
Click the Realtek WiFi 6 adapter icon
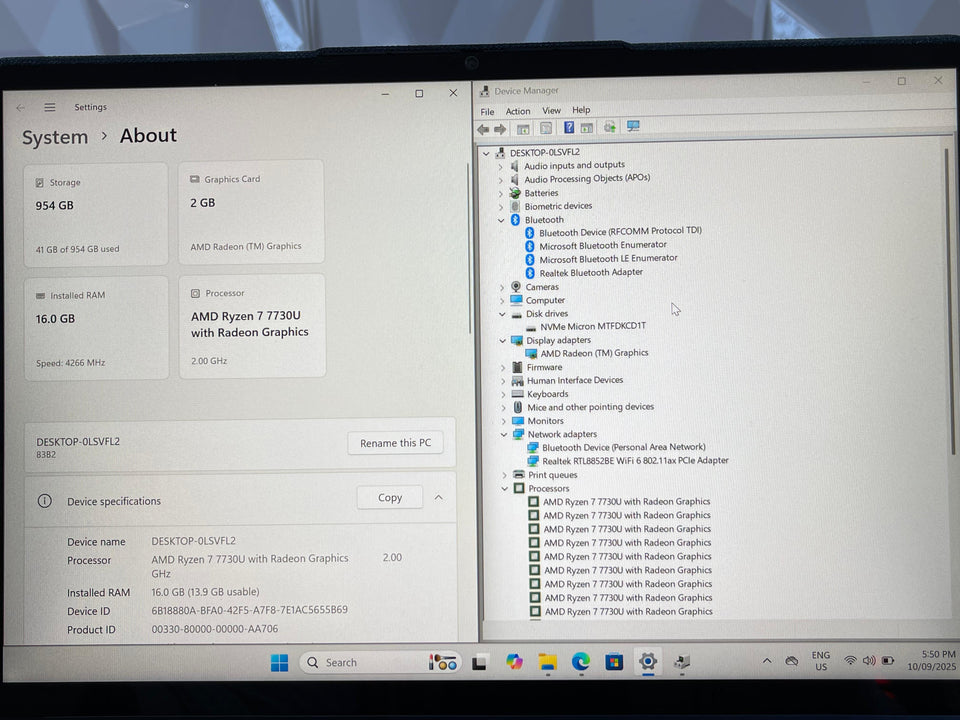(533, 461)
